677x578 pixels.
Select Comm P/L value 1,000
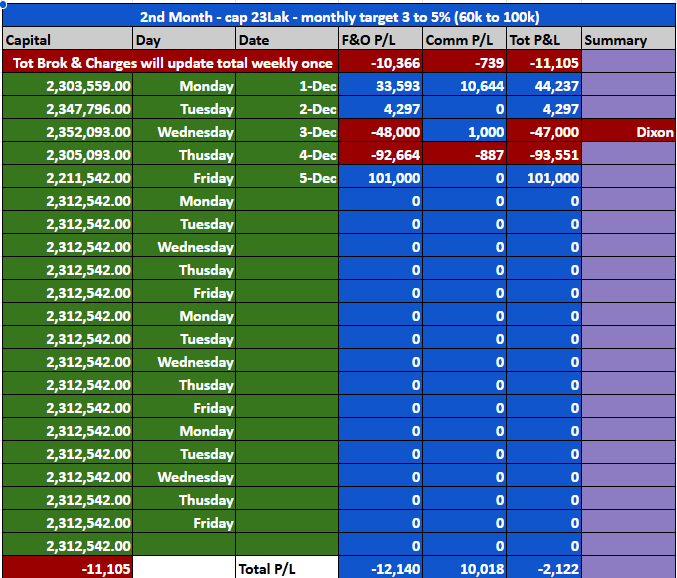pyautogui.click(x=464, y=132)
